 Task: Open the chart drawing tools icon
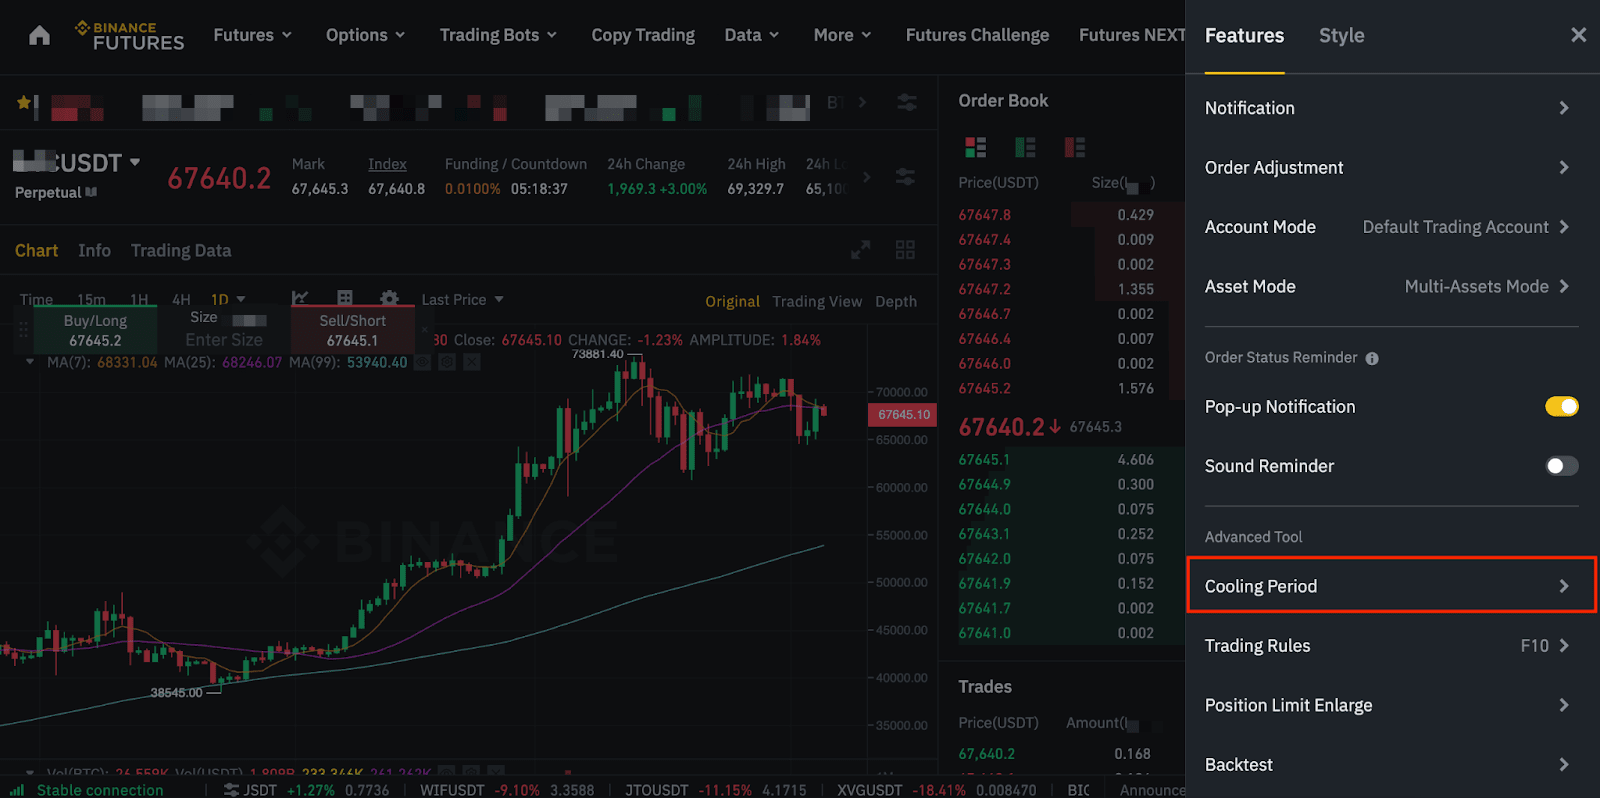300,298
